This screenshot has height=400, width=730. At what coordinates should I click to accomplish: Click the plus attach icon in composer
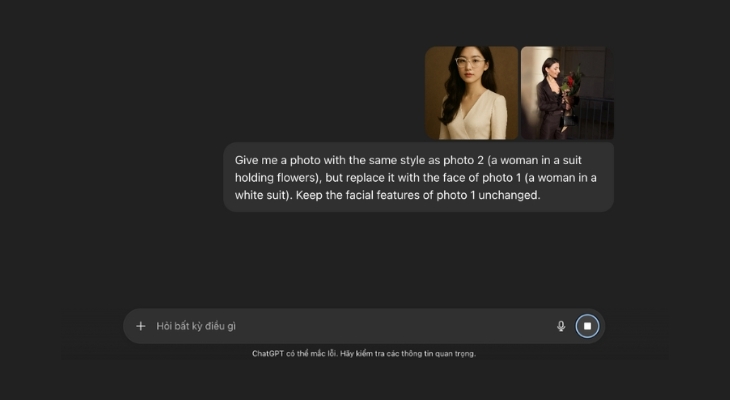click(140, 326)
